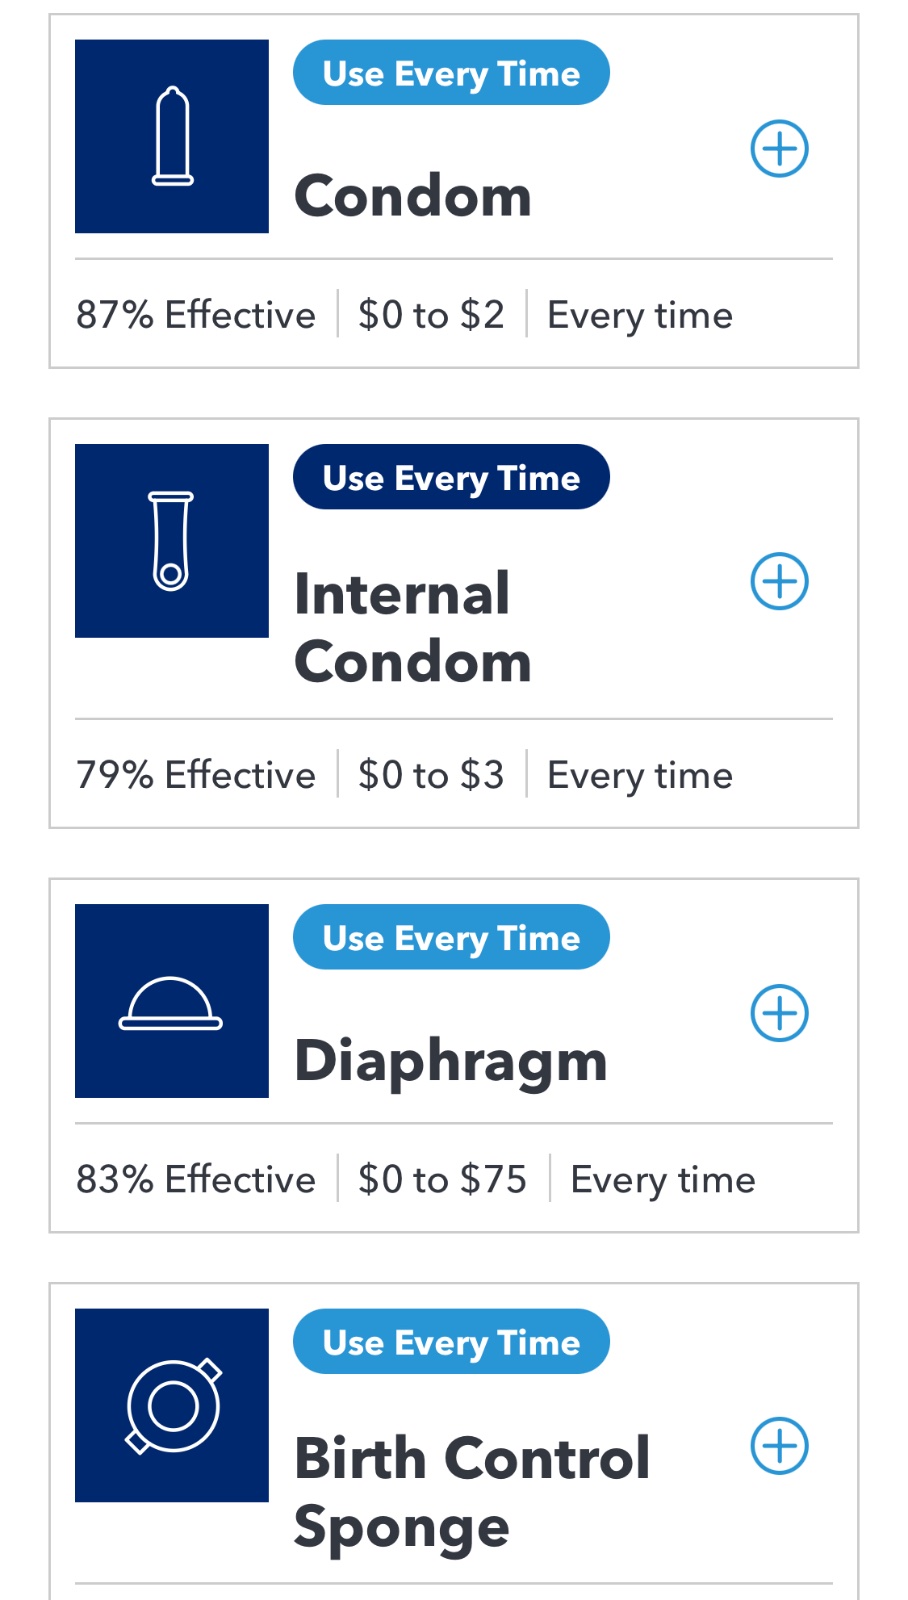Select Diaphragm's Use Every Time tag
The width and height of the screenshot is (908, 1600).
[451, 937]
